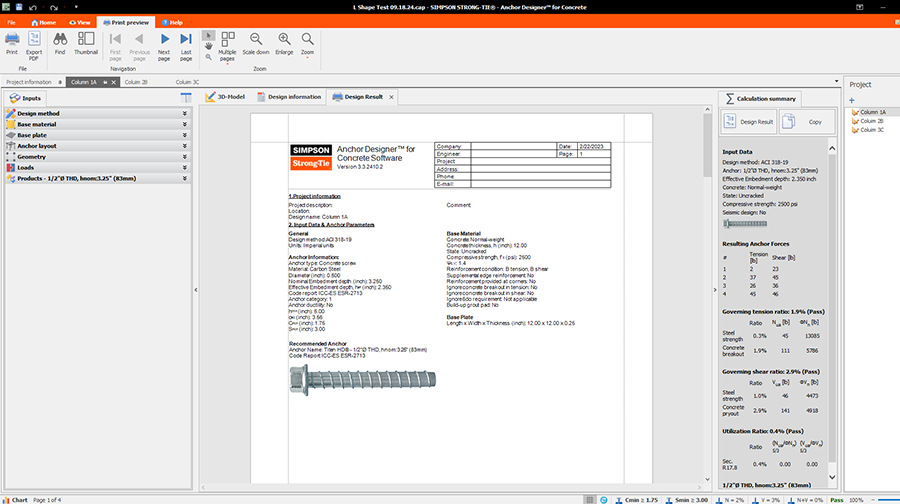Expand the Base material section
Image resolution: width=900 pixels, height=504 pixels.
[98, 125]
